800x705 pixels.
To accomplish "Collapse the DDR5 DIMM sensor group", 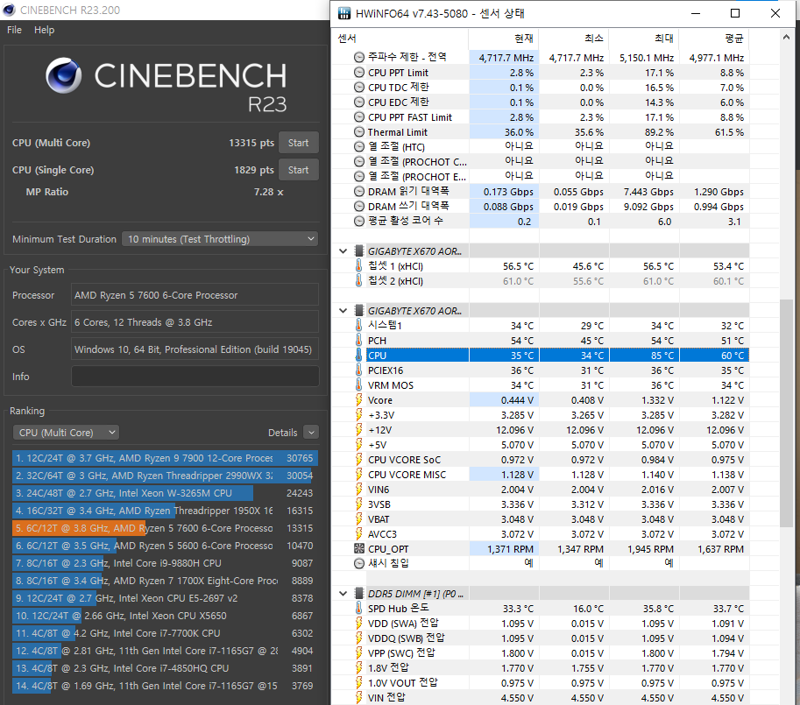I will pyautogui.click(x=343, y=594).
